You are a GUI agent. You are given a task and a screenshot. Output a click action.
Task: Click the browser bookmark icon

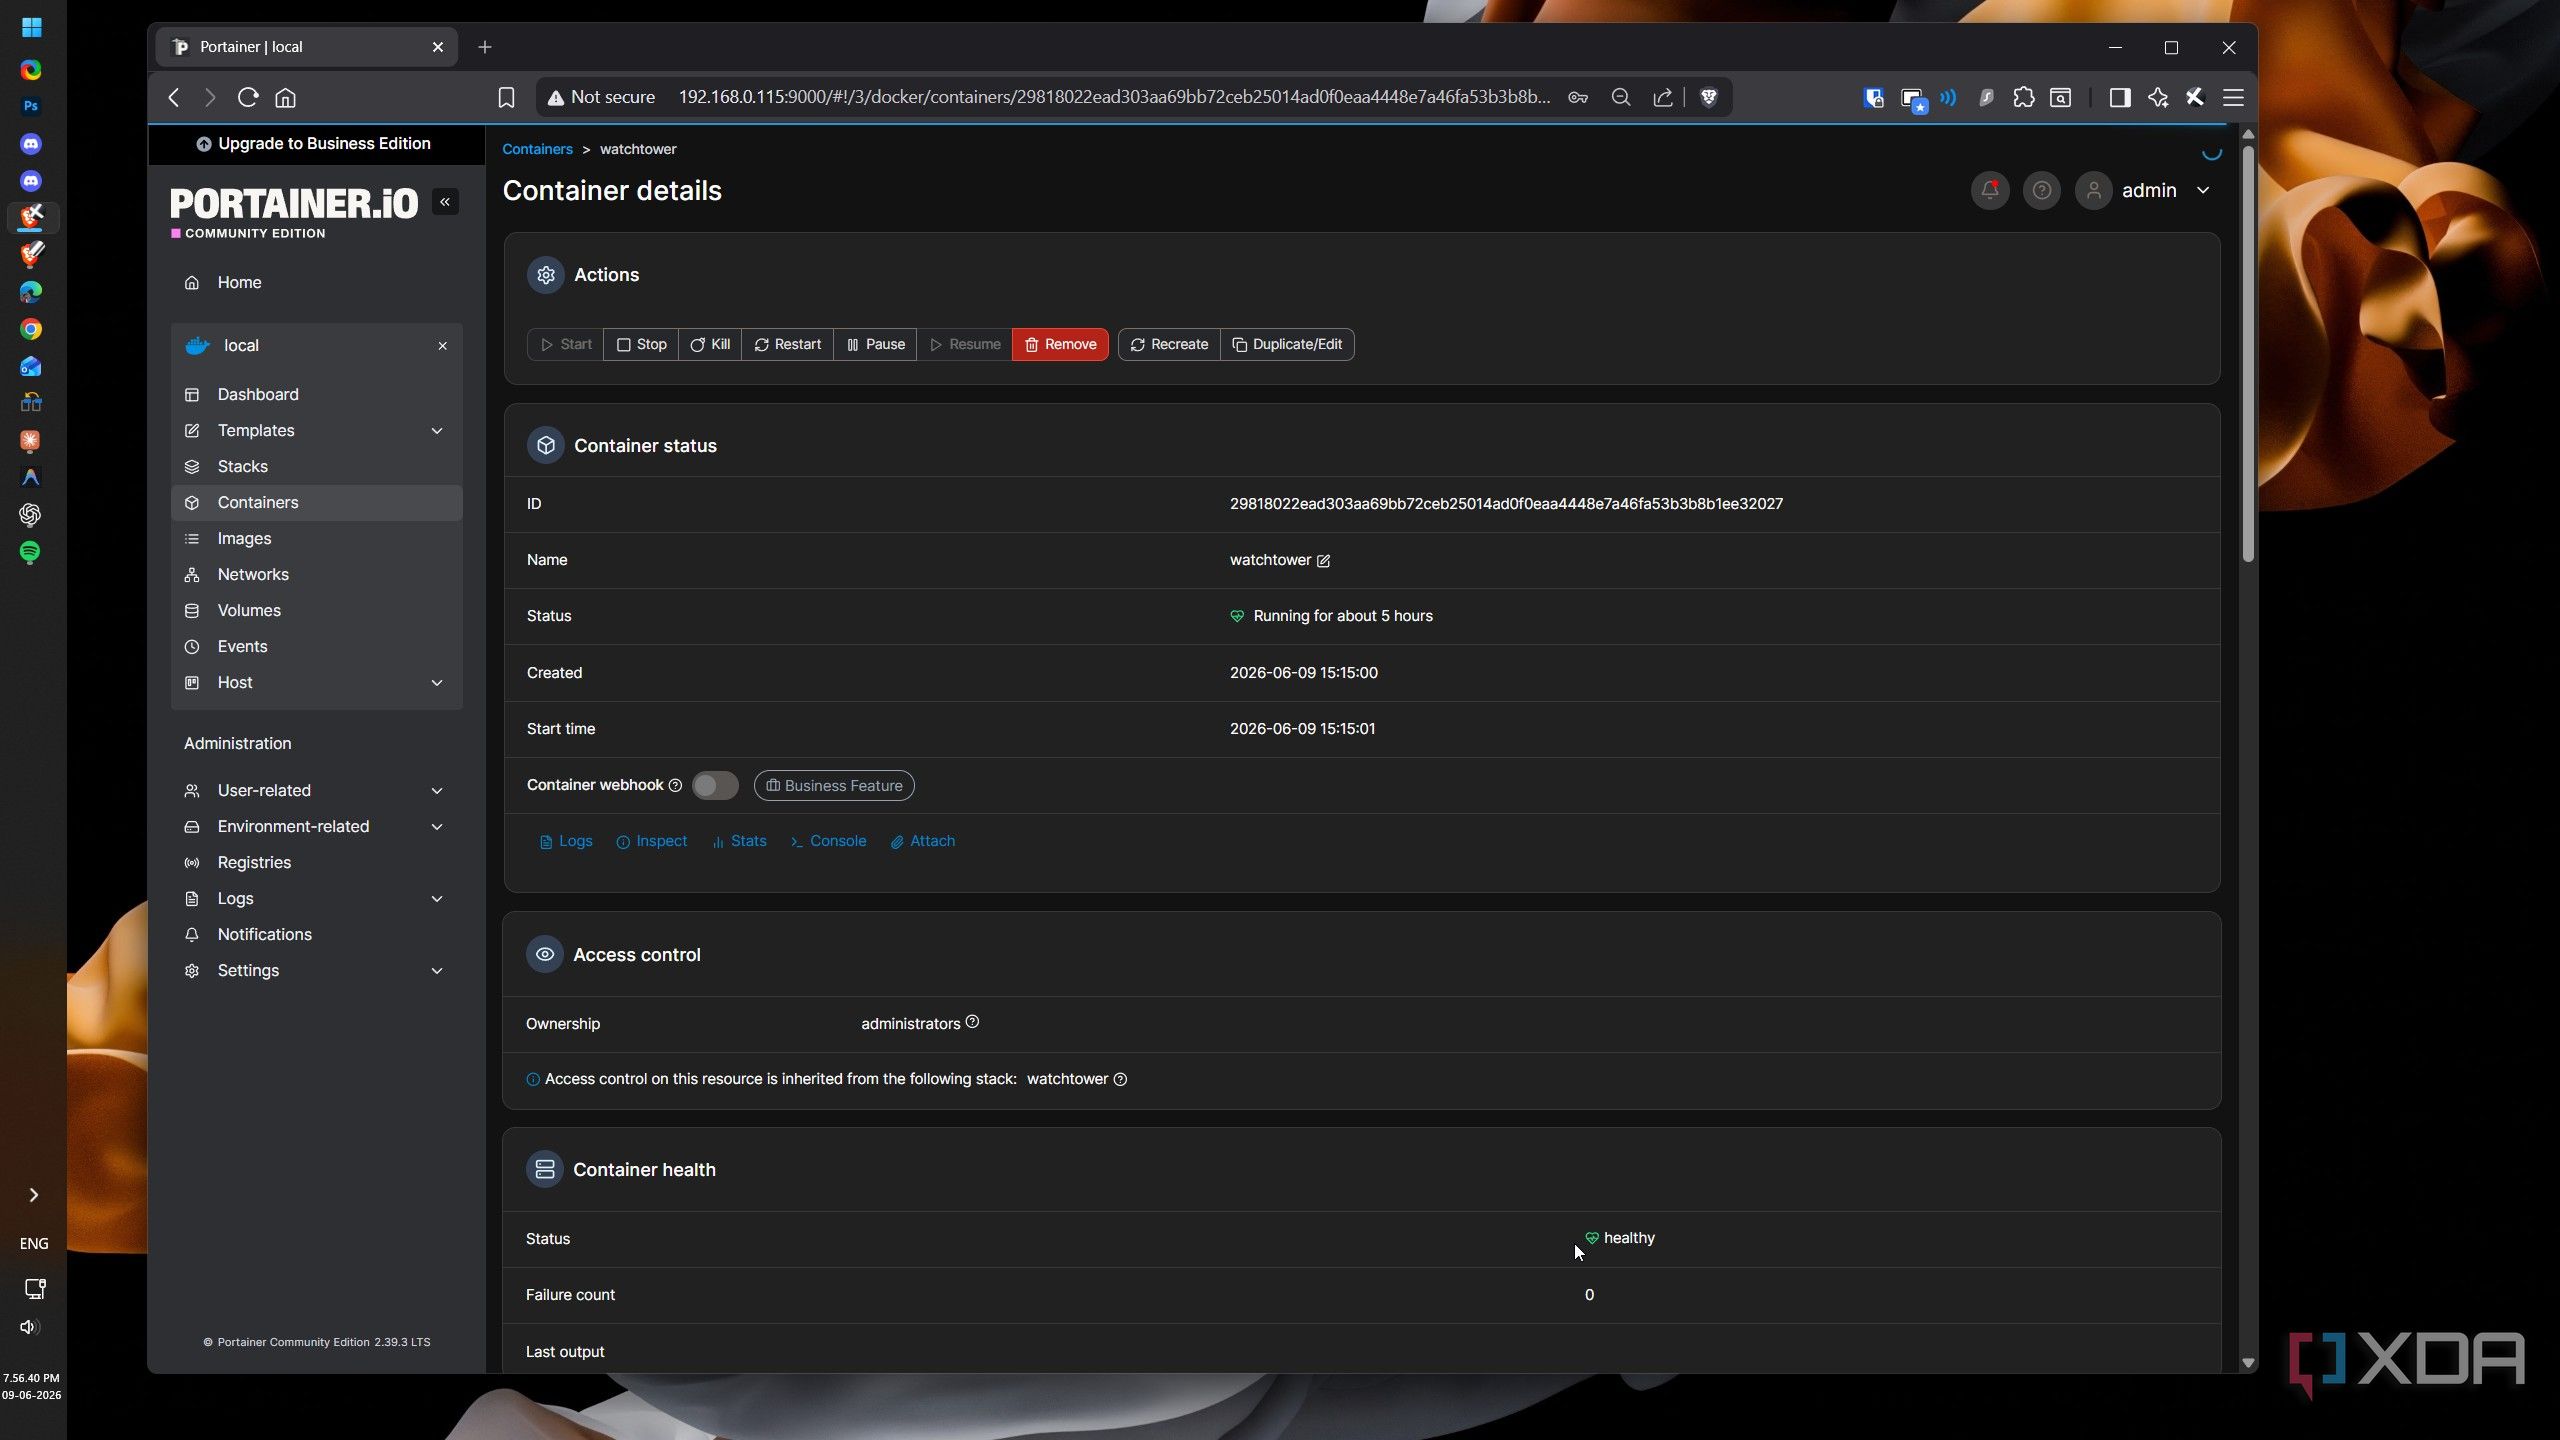point(506,97)
